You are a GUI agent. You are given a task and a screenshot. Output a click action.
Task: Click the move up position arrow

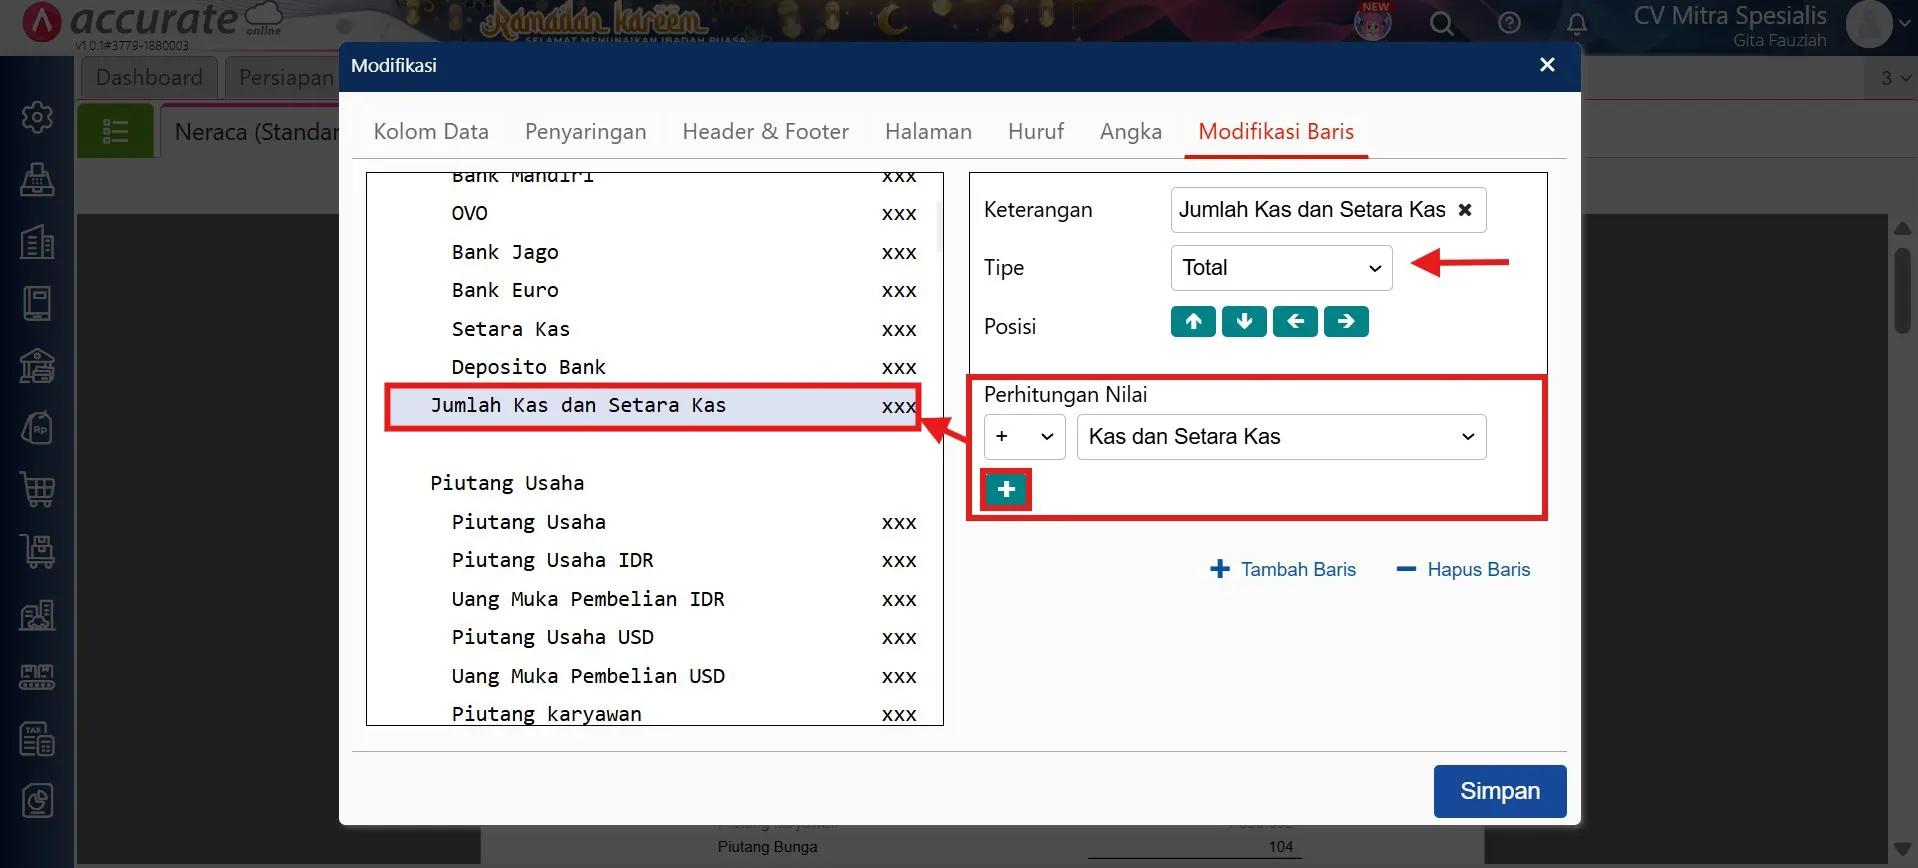click(1193, 322)
